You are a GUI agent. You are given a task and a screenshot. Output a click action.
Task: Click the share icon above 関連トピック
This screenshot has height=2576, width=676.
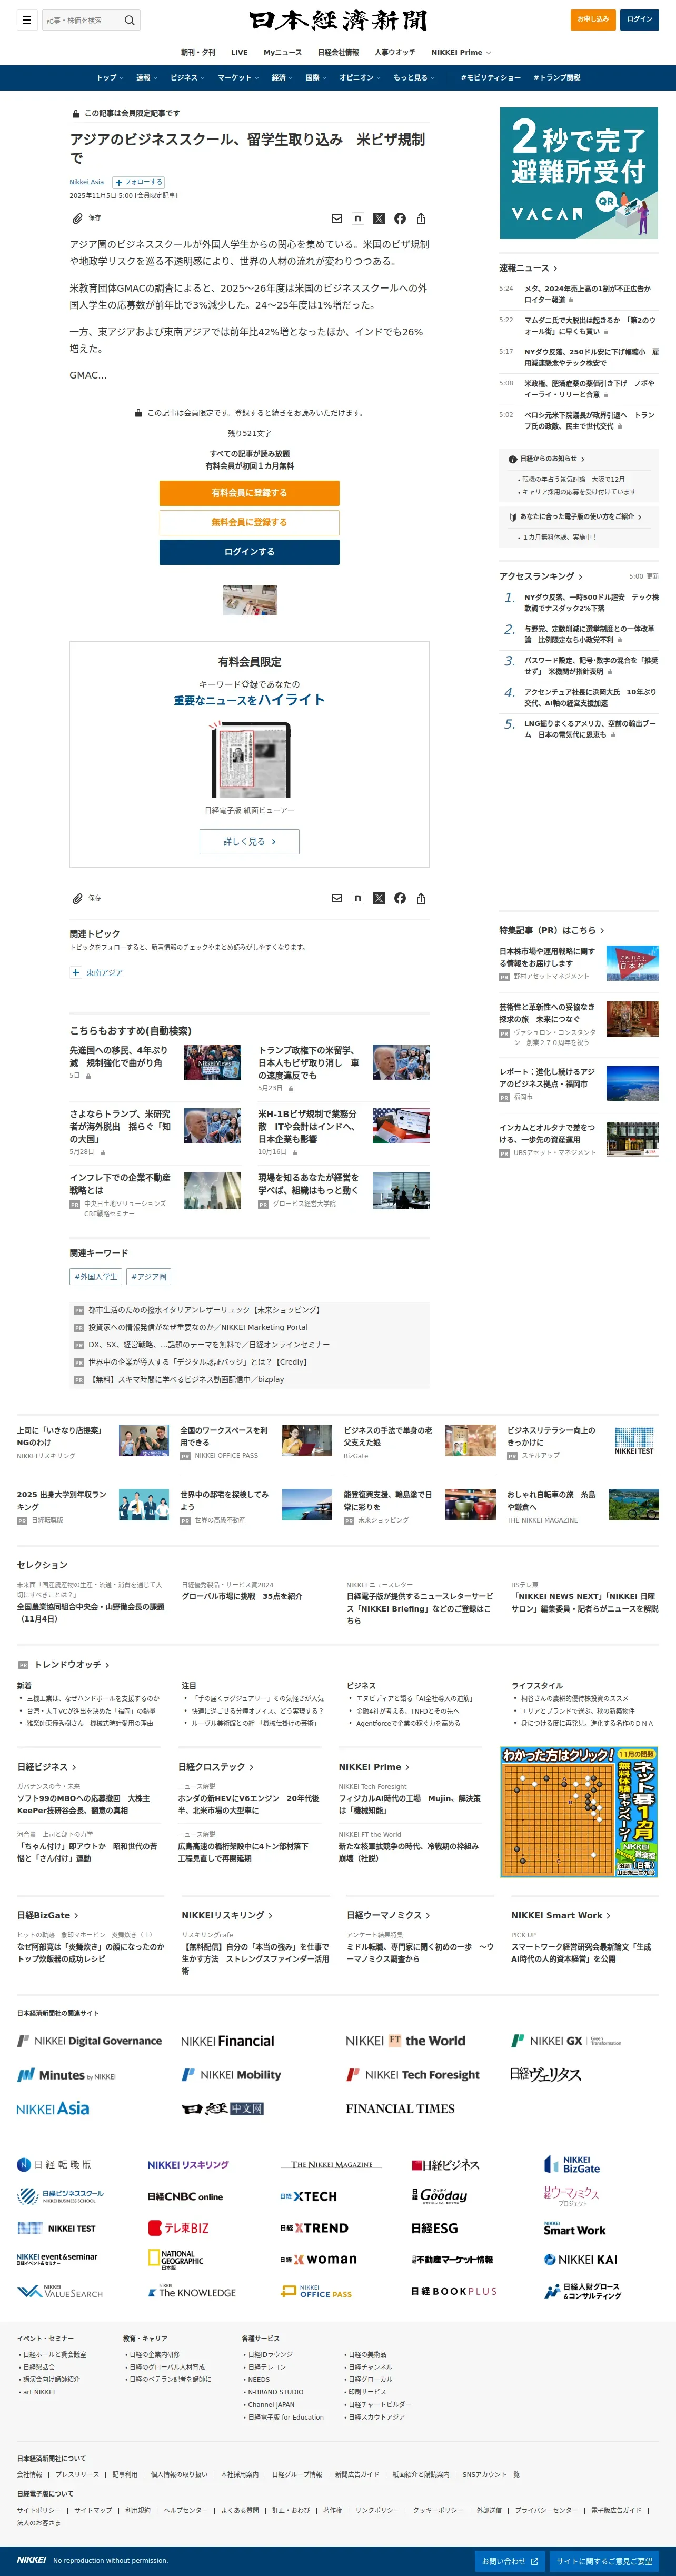pyautogui.click(x=421, y=898)
